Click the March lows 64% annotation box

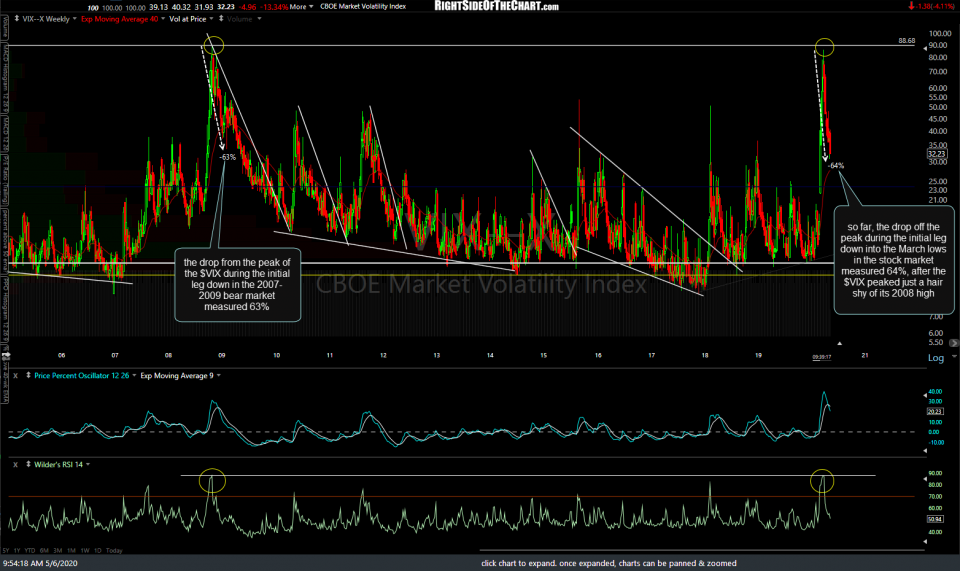(894, 260)
